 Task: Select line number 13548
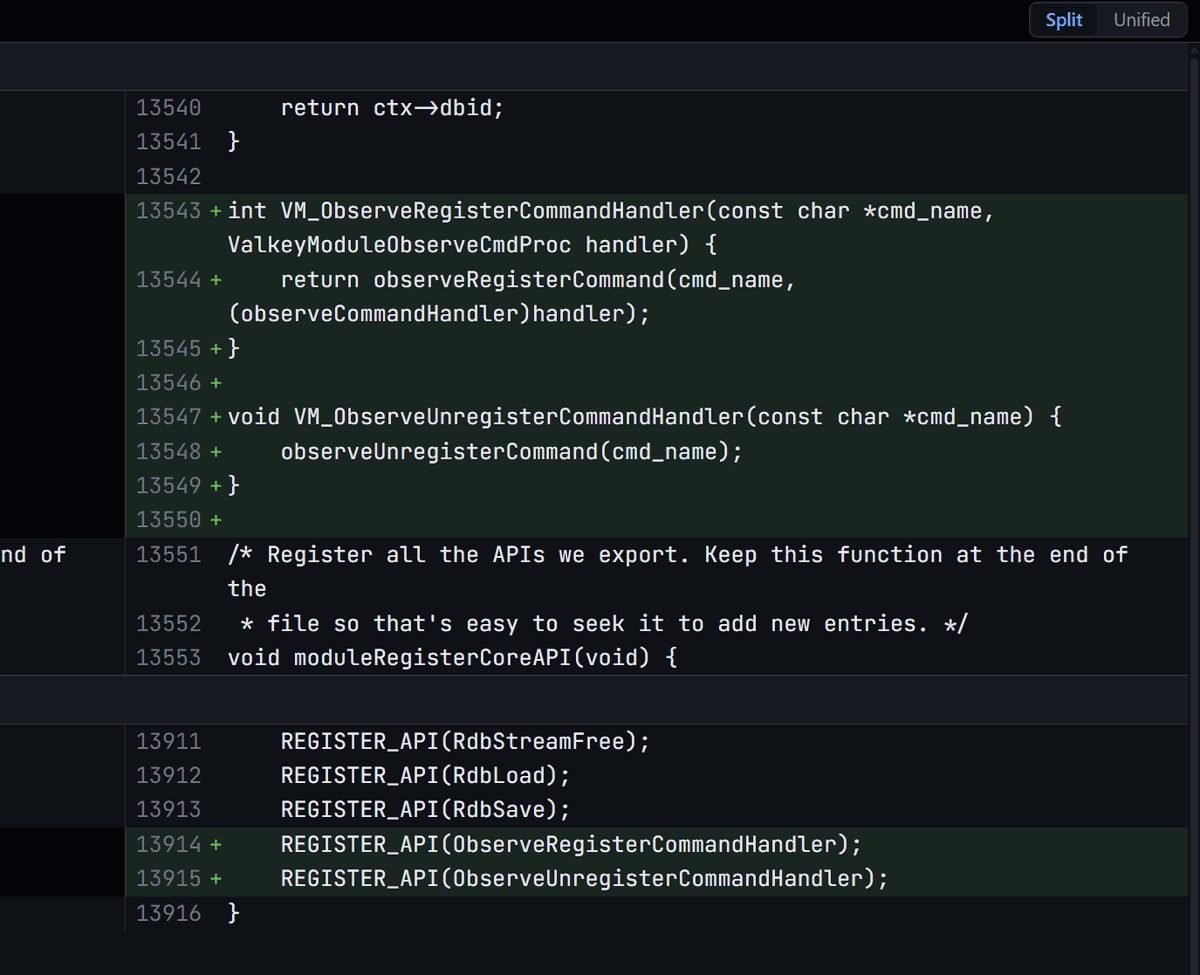tap(168, 452)
